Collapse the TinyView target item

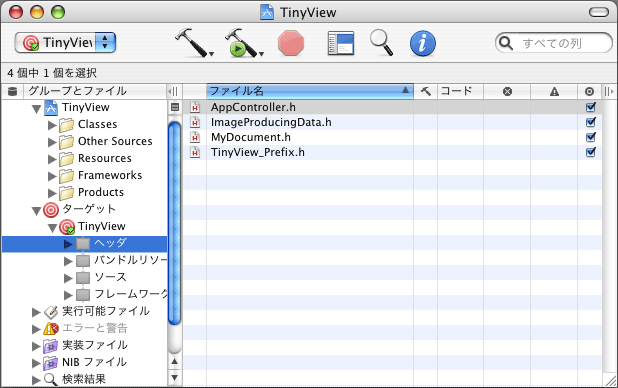click(52, 228)
